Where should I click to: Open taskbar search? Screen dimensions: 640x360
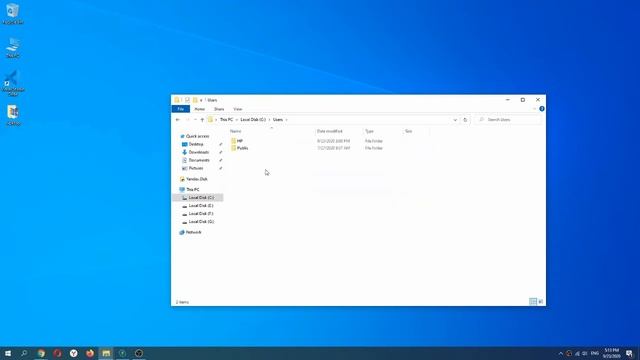click(x=24, y=353)
